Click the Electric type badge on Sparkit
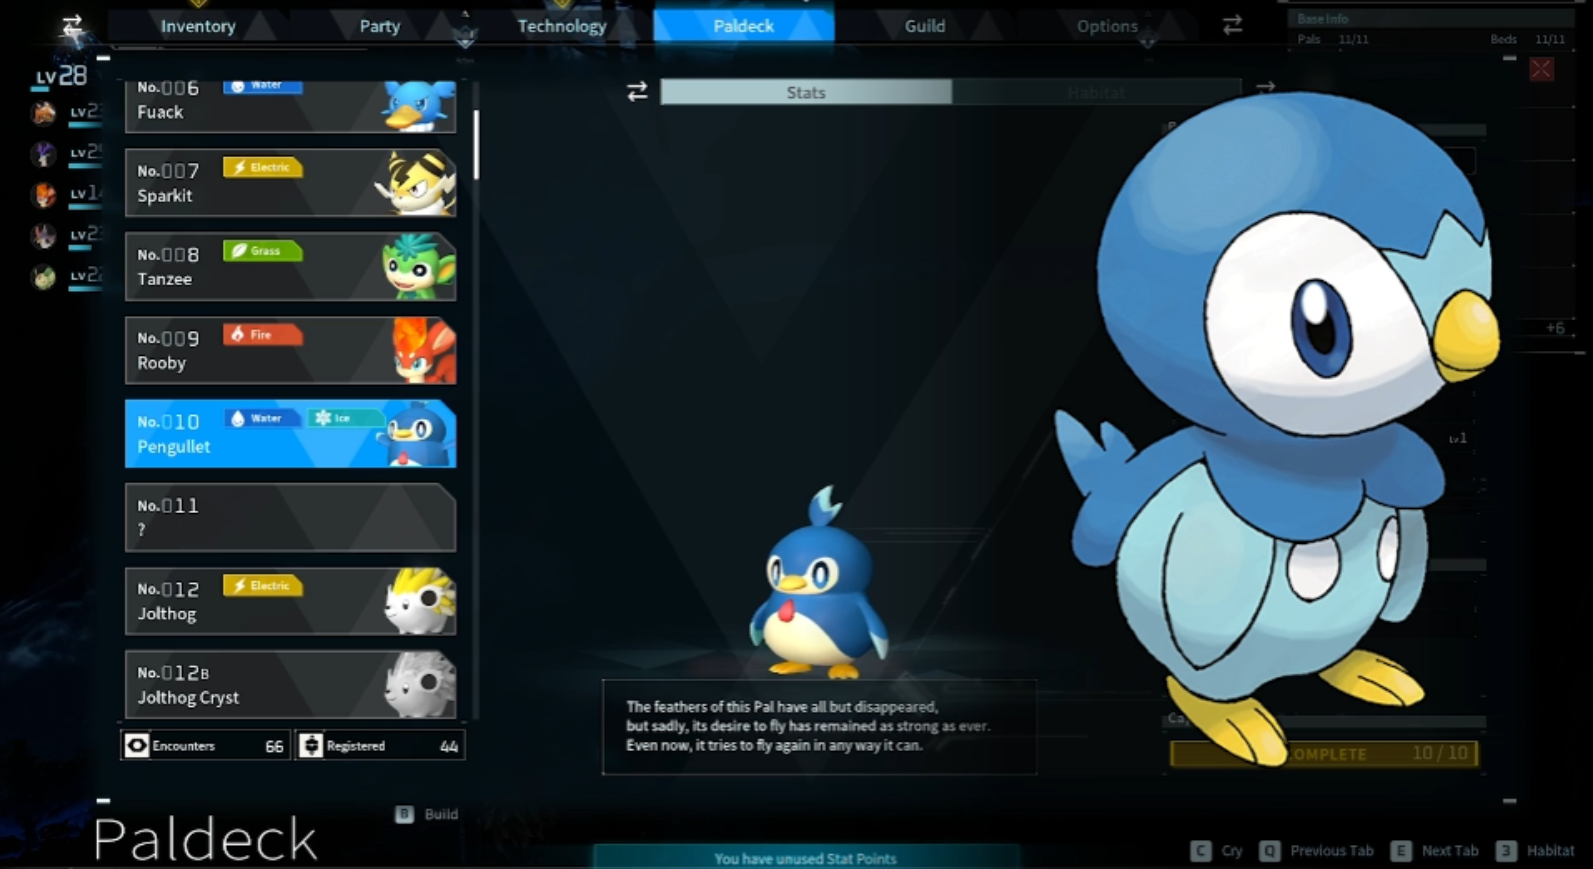The height and width of the screenshot is (869, 1593). click(x=262, y=167)
